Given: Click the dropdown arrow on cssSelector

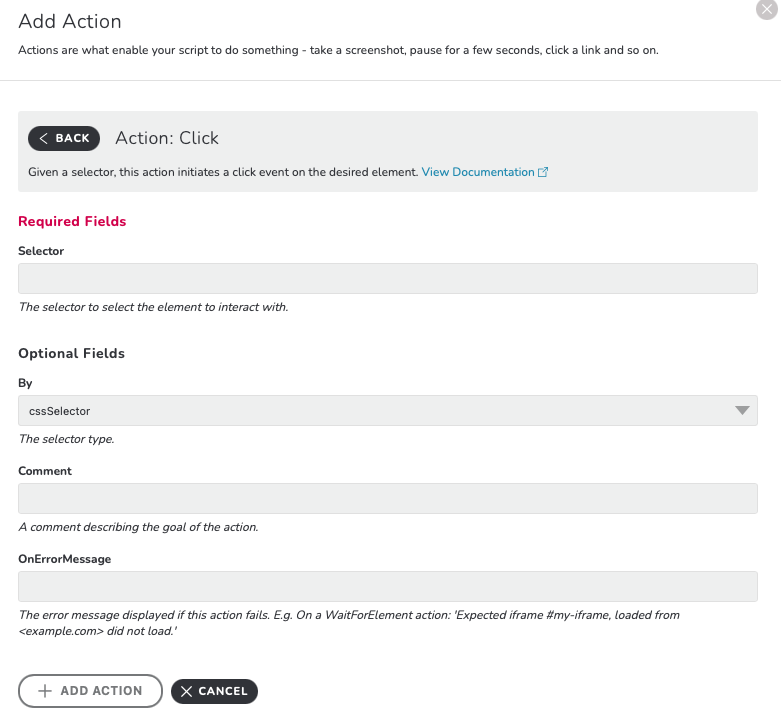Looking at the screenshot, I should [x=742, y=411].
